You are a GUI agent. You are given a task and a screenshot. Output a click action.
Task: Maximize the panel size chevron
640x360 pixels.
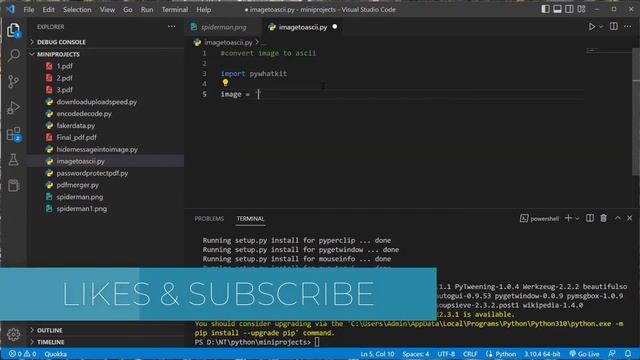coord(618,218)
